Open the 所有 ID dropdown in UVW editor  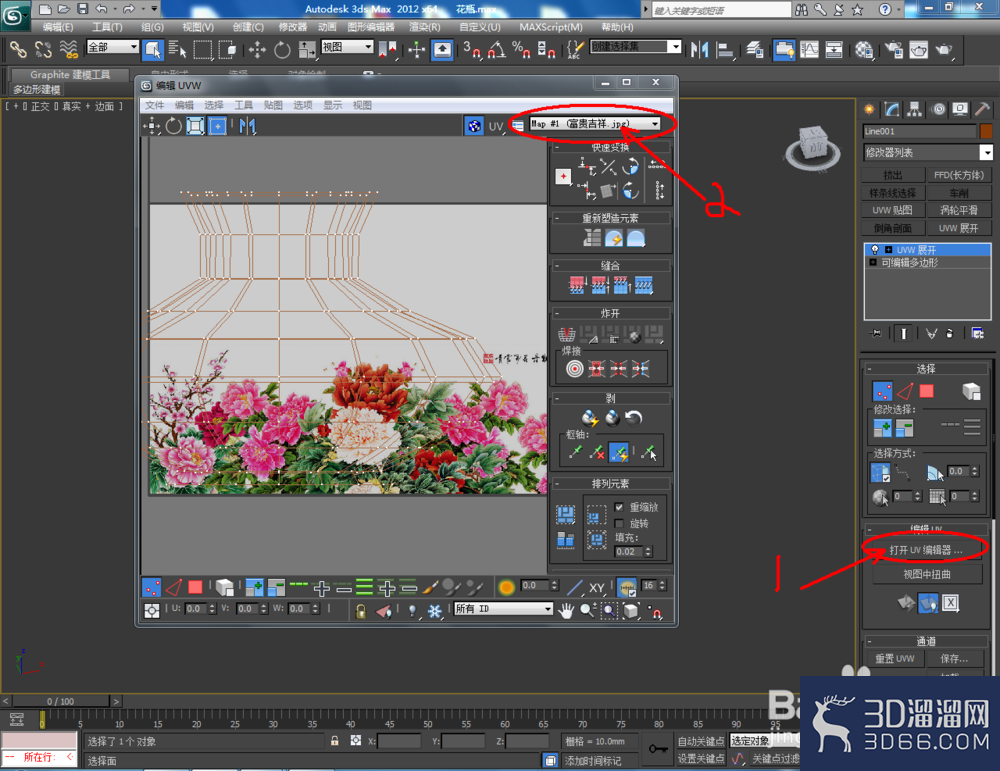(x=503, y=609)
